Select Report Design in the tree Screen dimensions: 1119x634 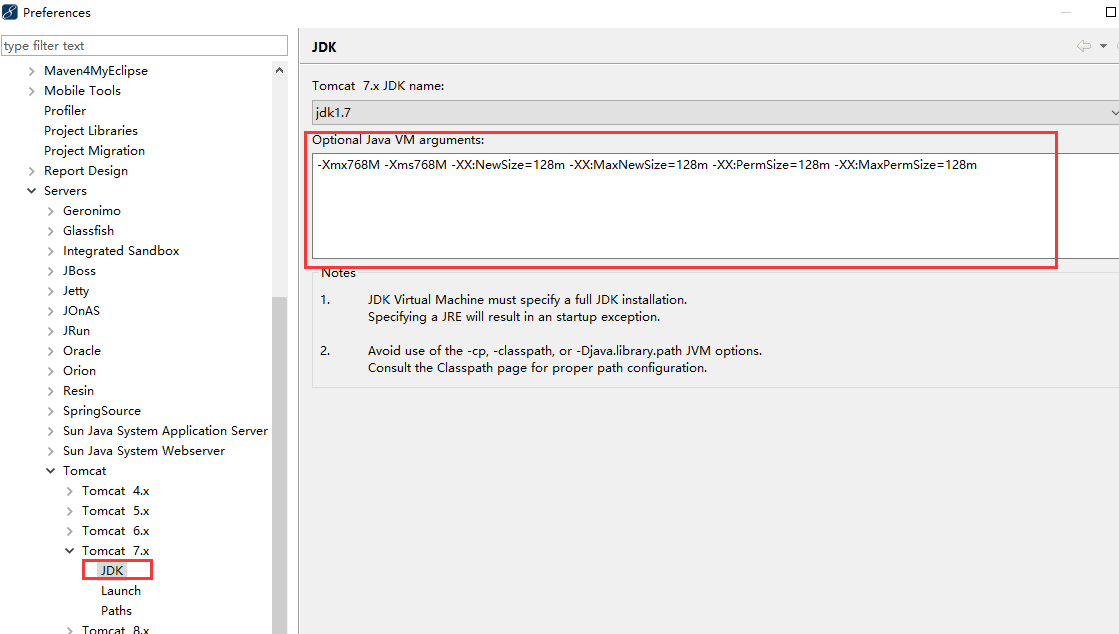[x=86, y=171]
